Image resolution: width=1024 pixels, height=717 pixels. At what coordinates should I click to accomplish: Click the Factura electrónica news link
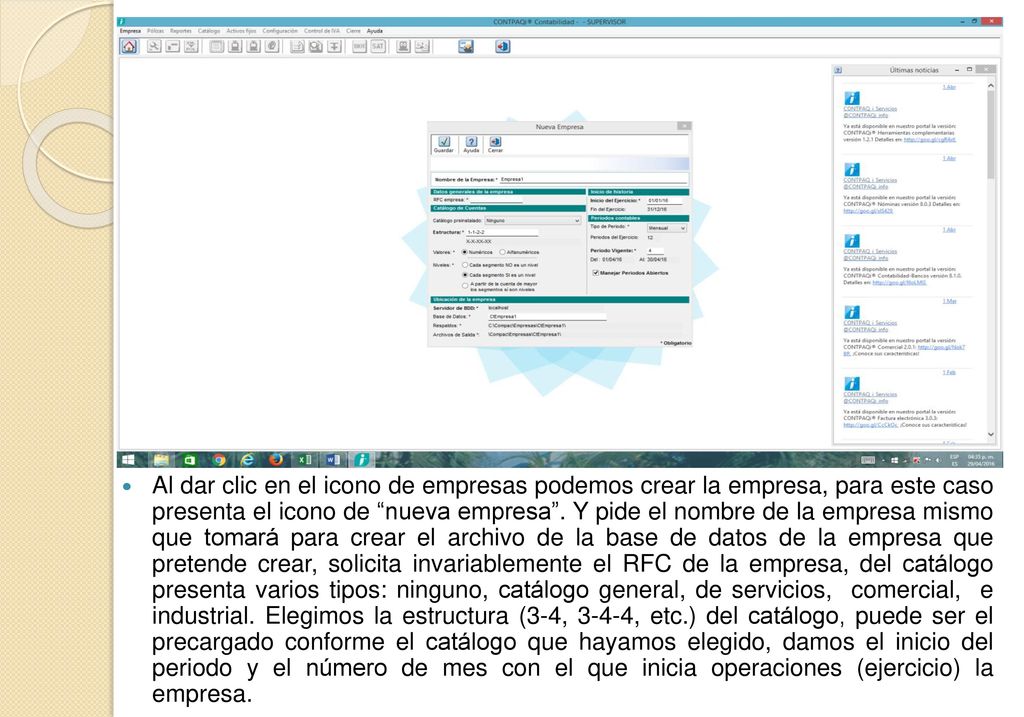pos(871,425)
